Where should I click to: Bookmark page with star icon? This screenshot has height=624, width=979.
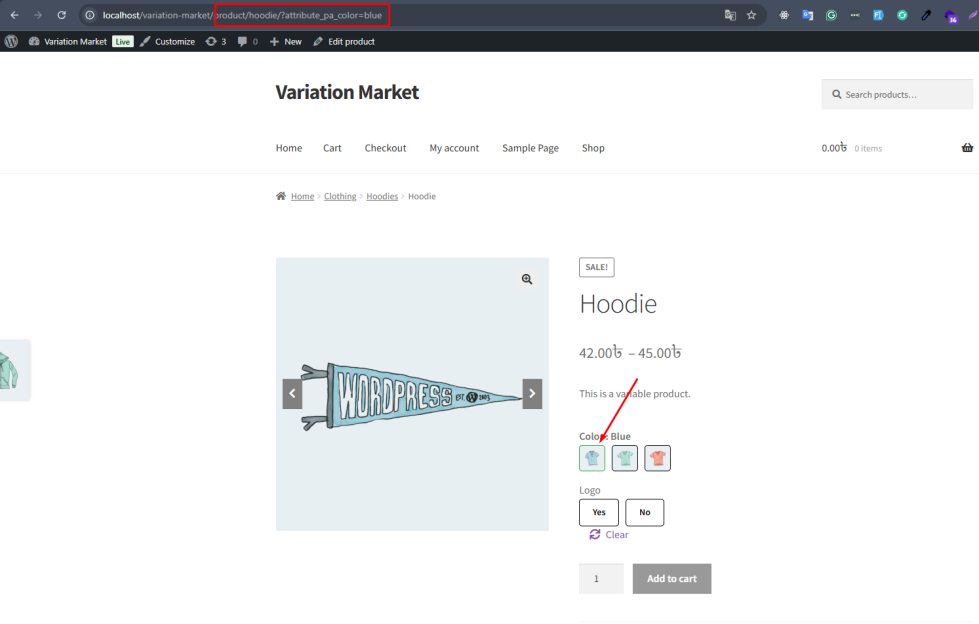[x=751, y=15]
